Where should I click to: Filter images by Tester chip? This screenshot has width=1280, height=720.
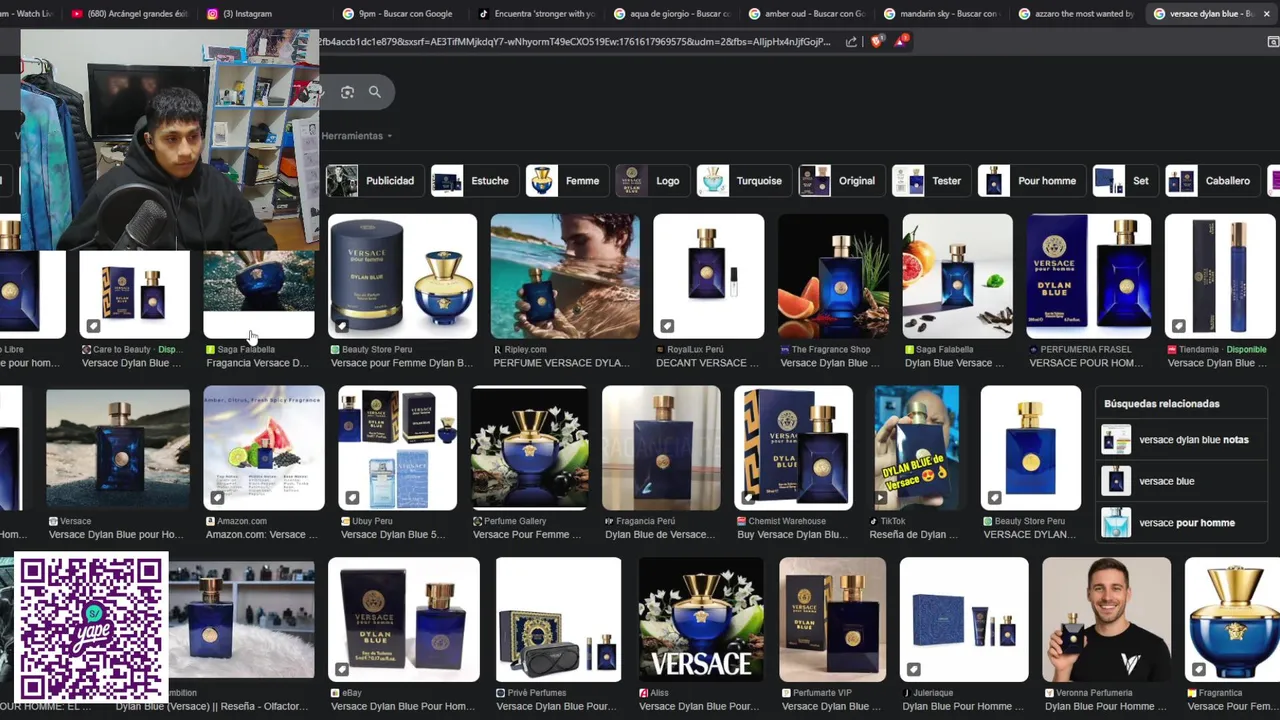(x=930, y=181)
